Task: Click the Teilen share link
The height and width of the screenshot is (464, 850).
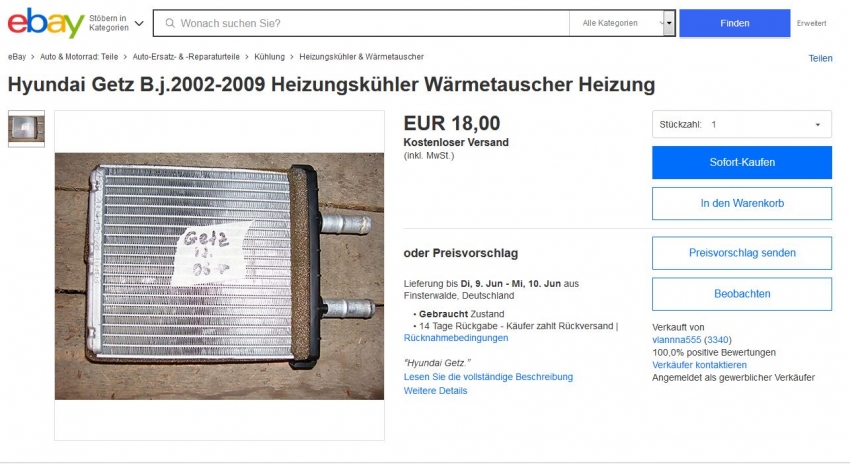Action: point(820,59)
